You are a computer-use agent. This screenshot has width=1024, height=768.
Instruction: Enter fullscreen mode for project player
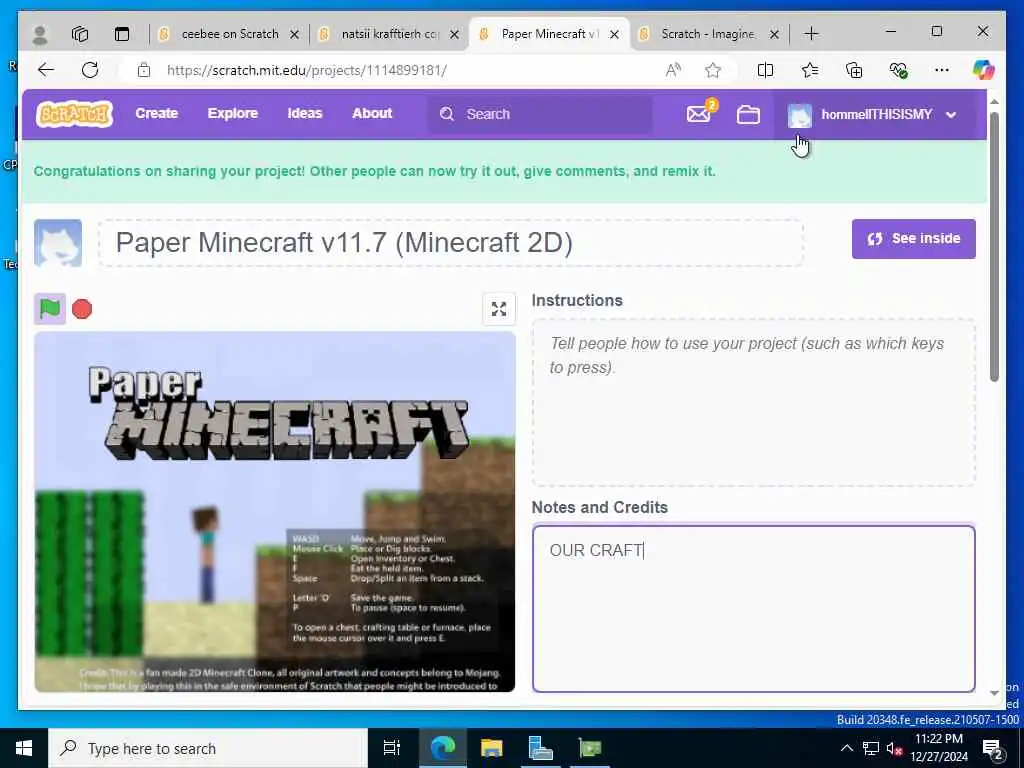(499, 309)
